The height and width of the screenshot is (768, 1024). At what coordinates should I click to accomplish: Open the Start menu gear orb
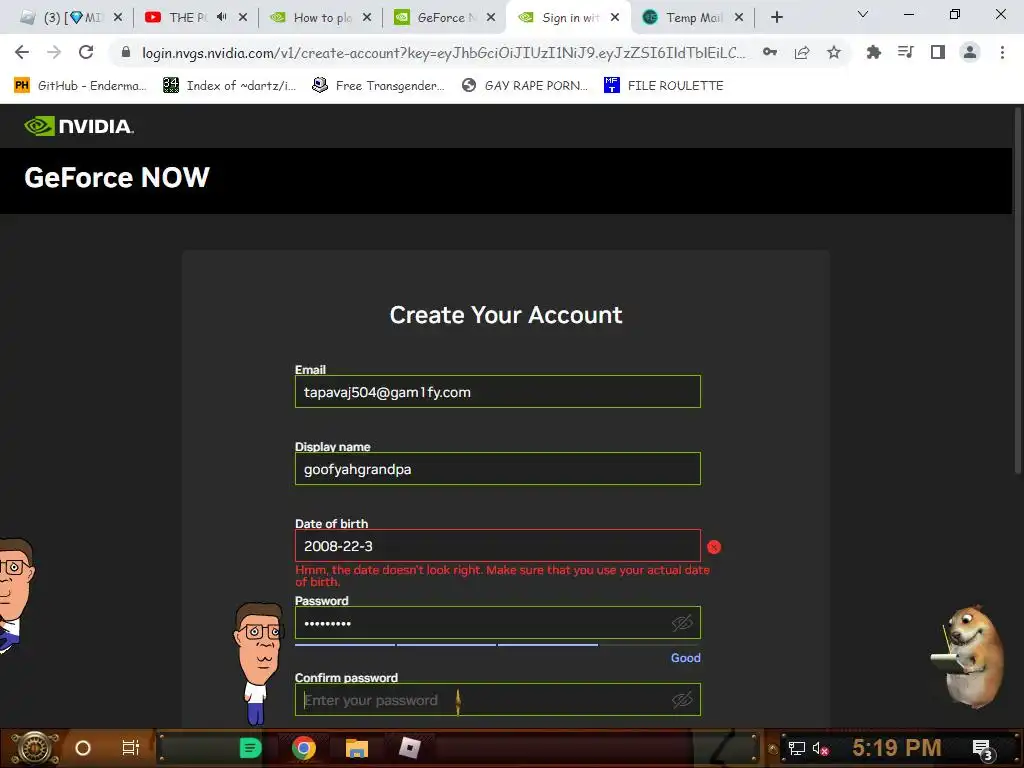point(34,748)
